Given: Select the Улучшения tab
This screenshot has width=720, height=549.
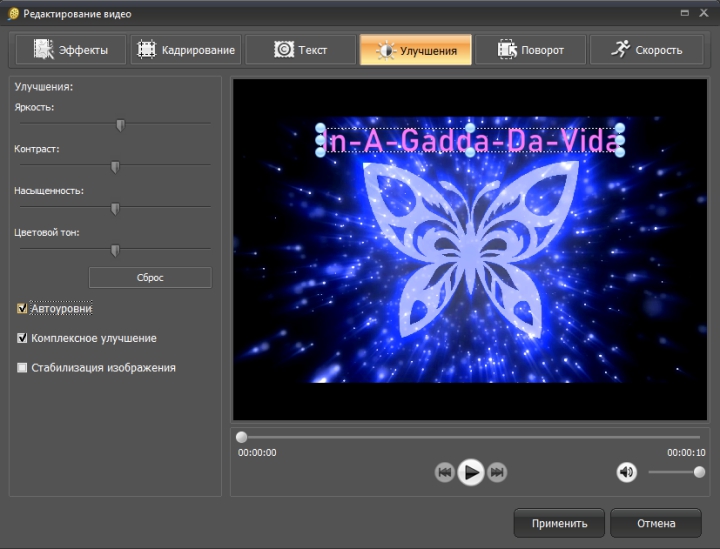Looking at the screenshot, I should click(415, 50).
